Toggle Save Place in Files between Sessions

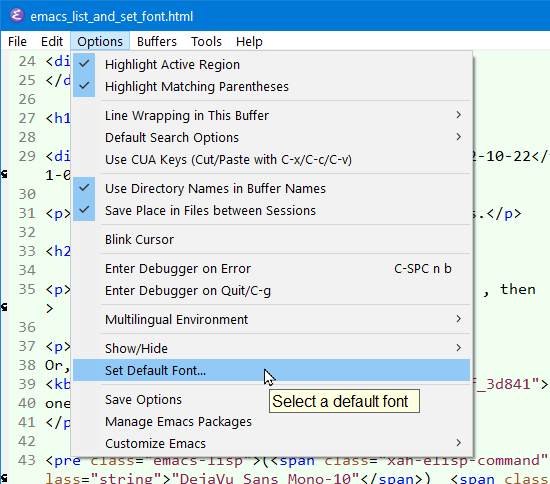[271, 210]
